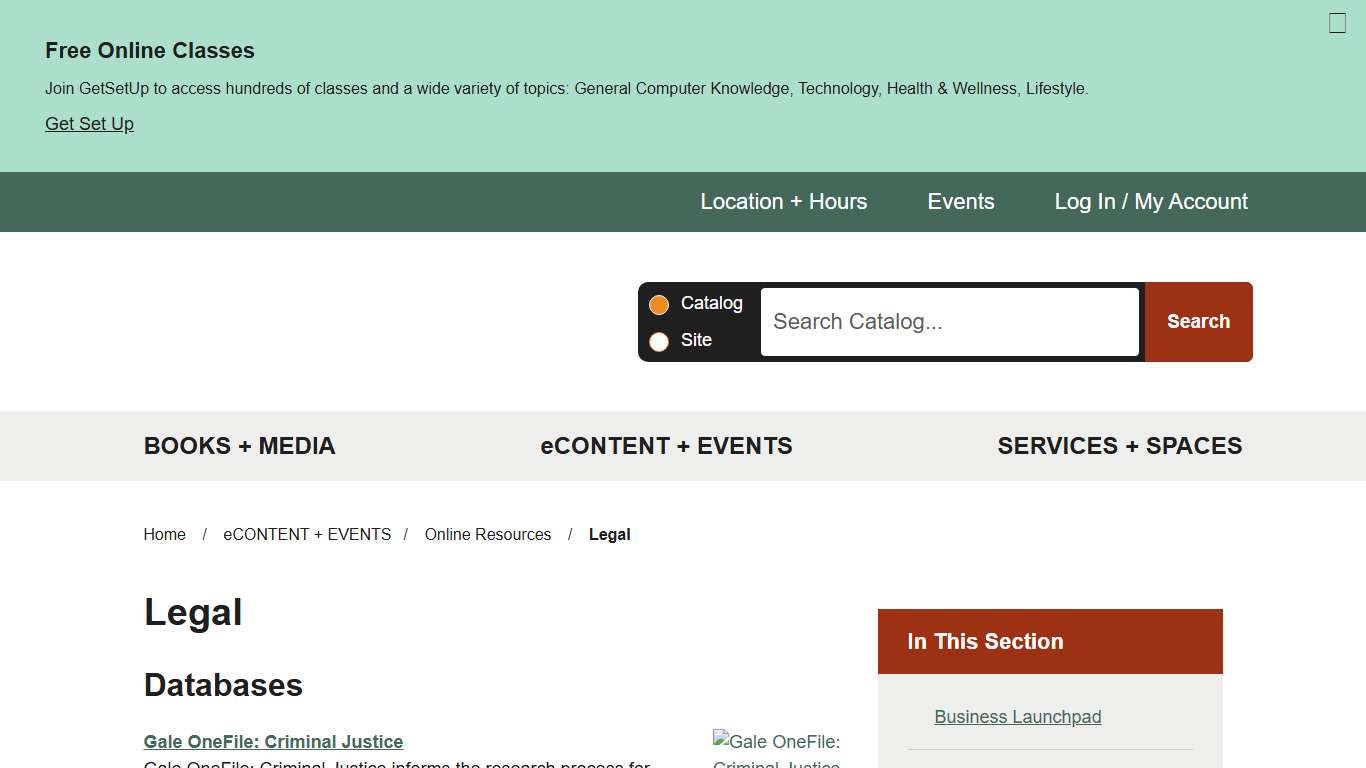
Task: Open the Events page
Action: pos(960,202)
